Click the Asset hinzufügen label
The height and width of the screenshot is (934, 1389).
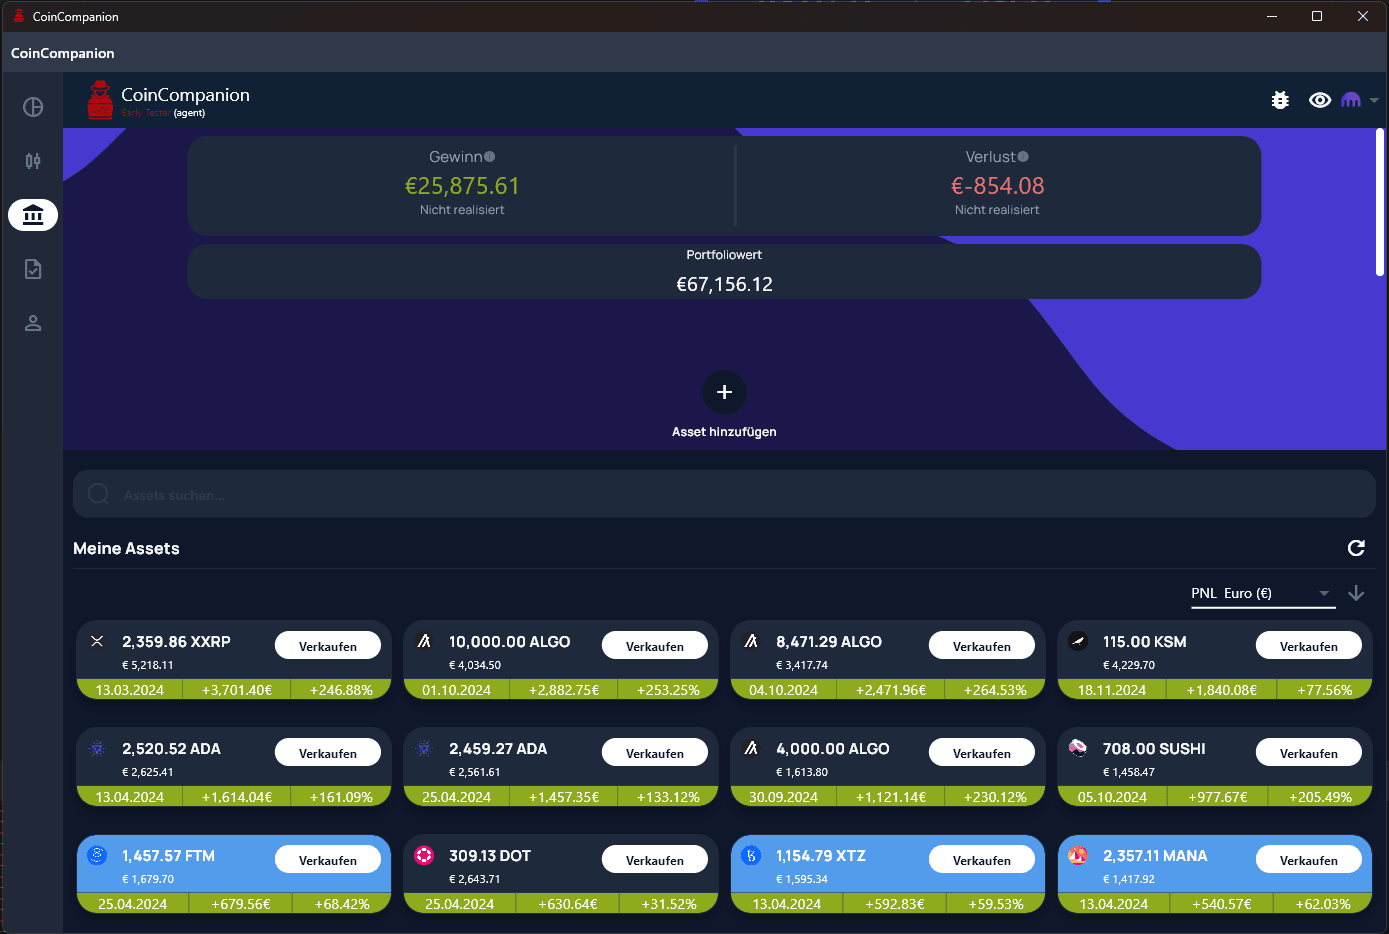(x=724, y=432)
